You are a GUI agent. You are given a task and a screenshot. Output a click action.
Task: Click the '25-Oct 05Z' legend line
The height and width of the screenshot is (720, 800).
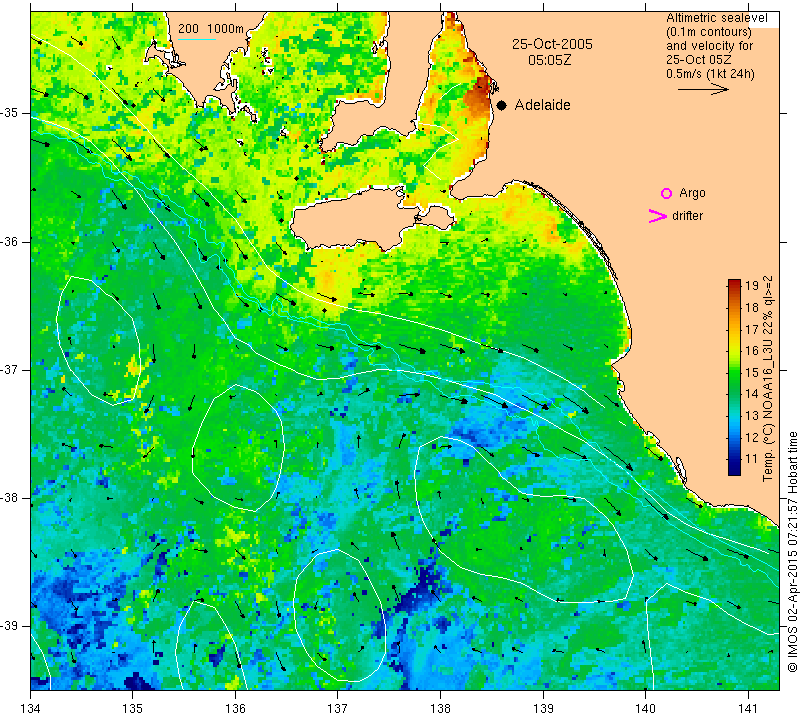click(698, 60)
